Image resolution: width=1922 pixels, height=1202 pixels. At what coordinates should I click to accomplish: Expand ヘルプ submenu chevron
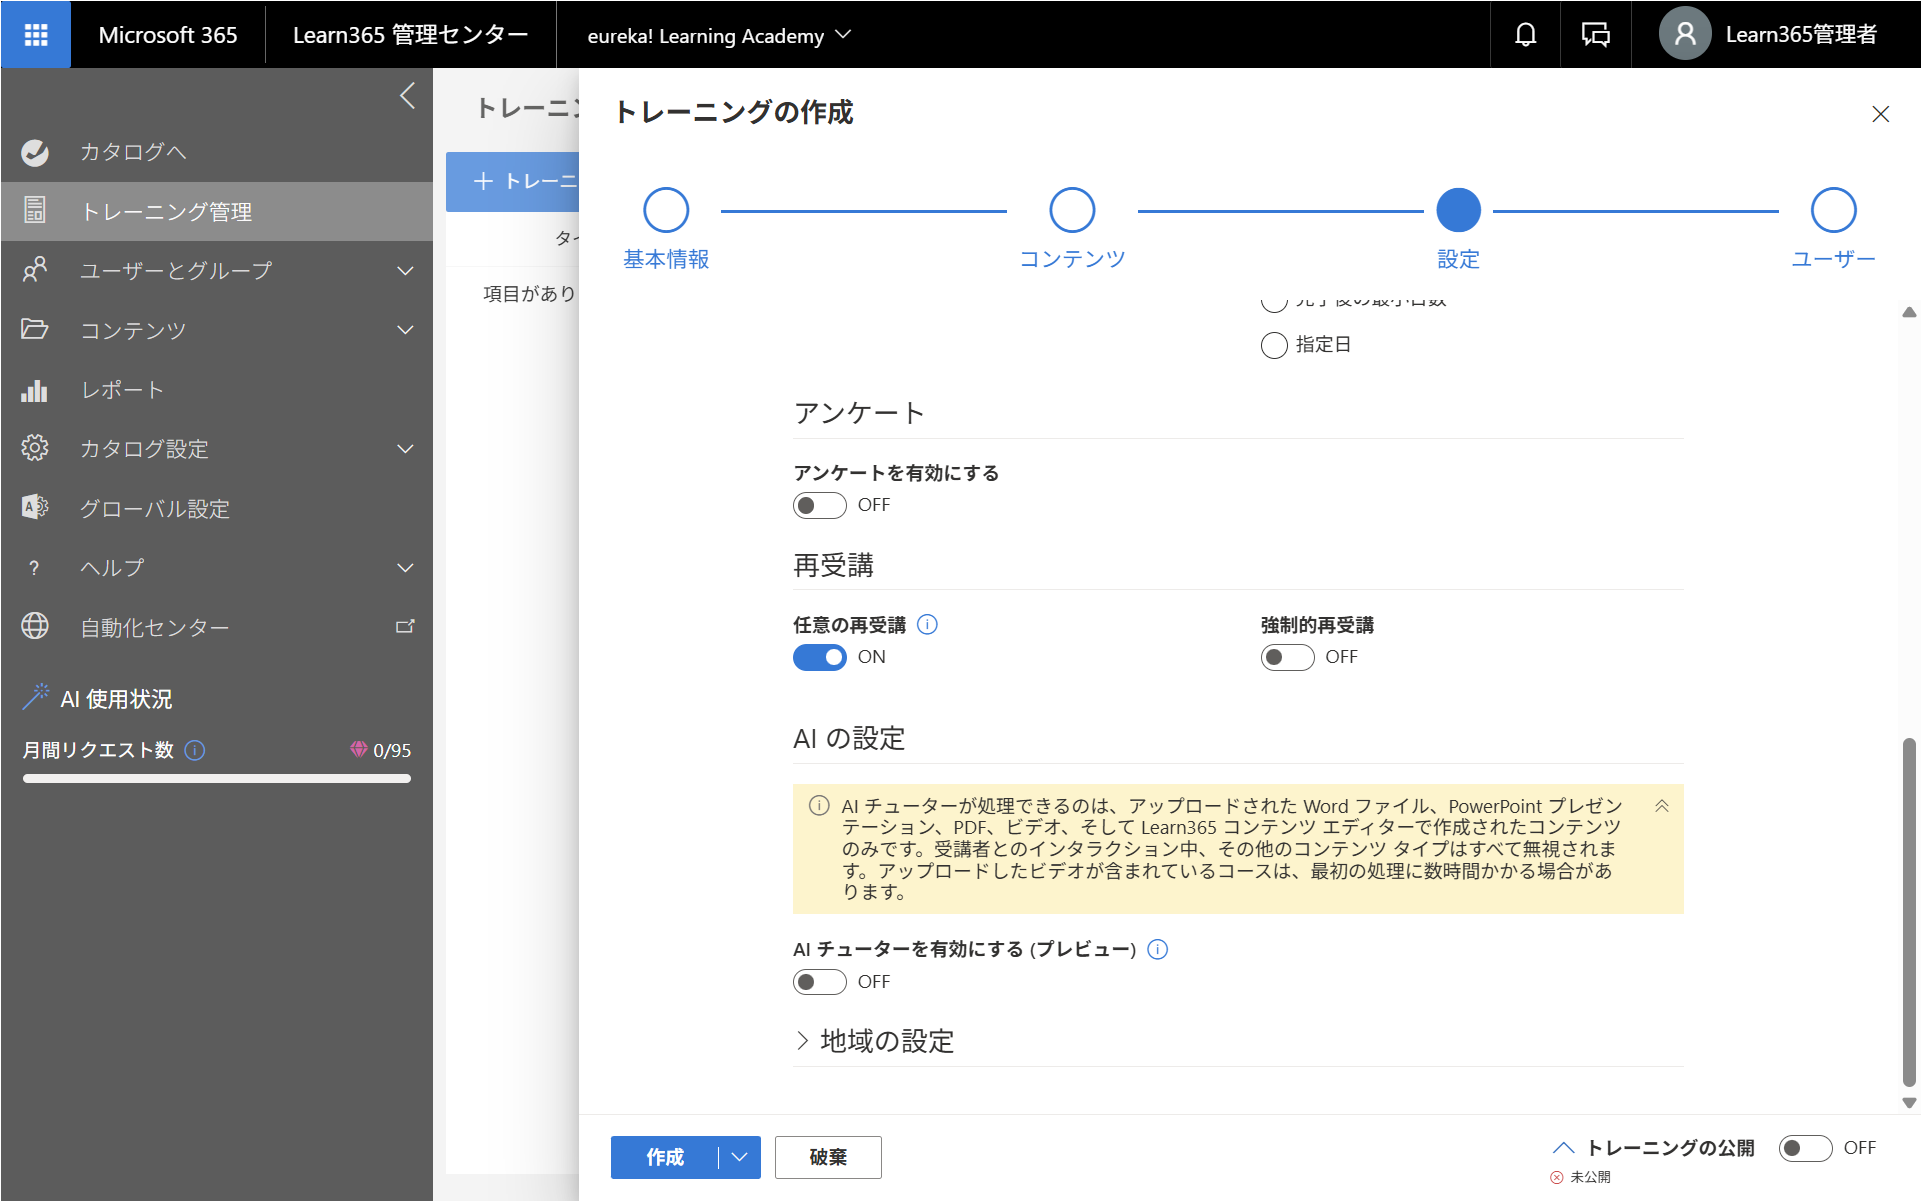[x=405, y=568]
